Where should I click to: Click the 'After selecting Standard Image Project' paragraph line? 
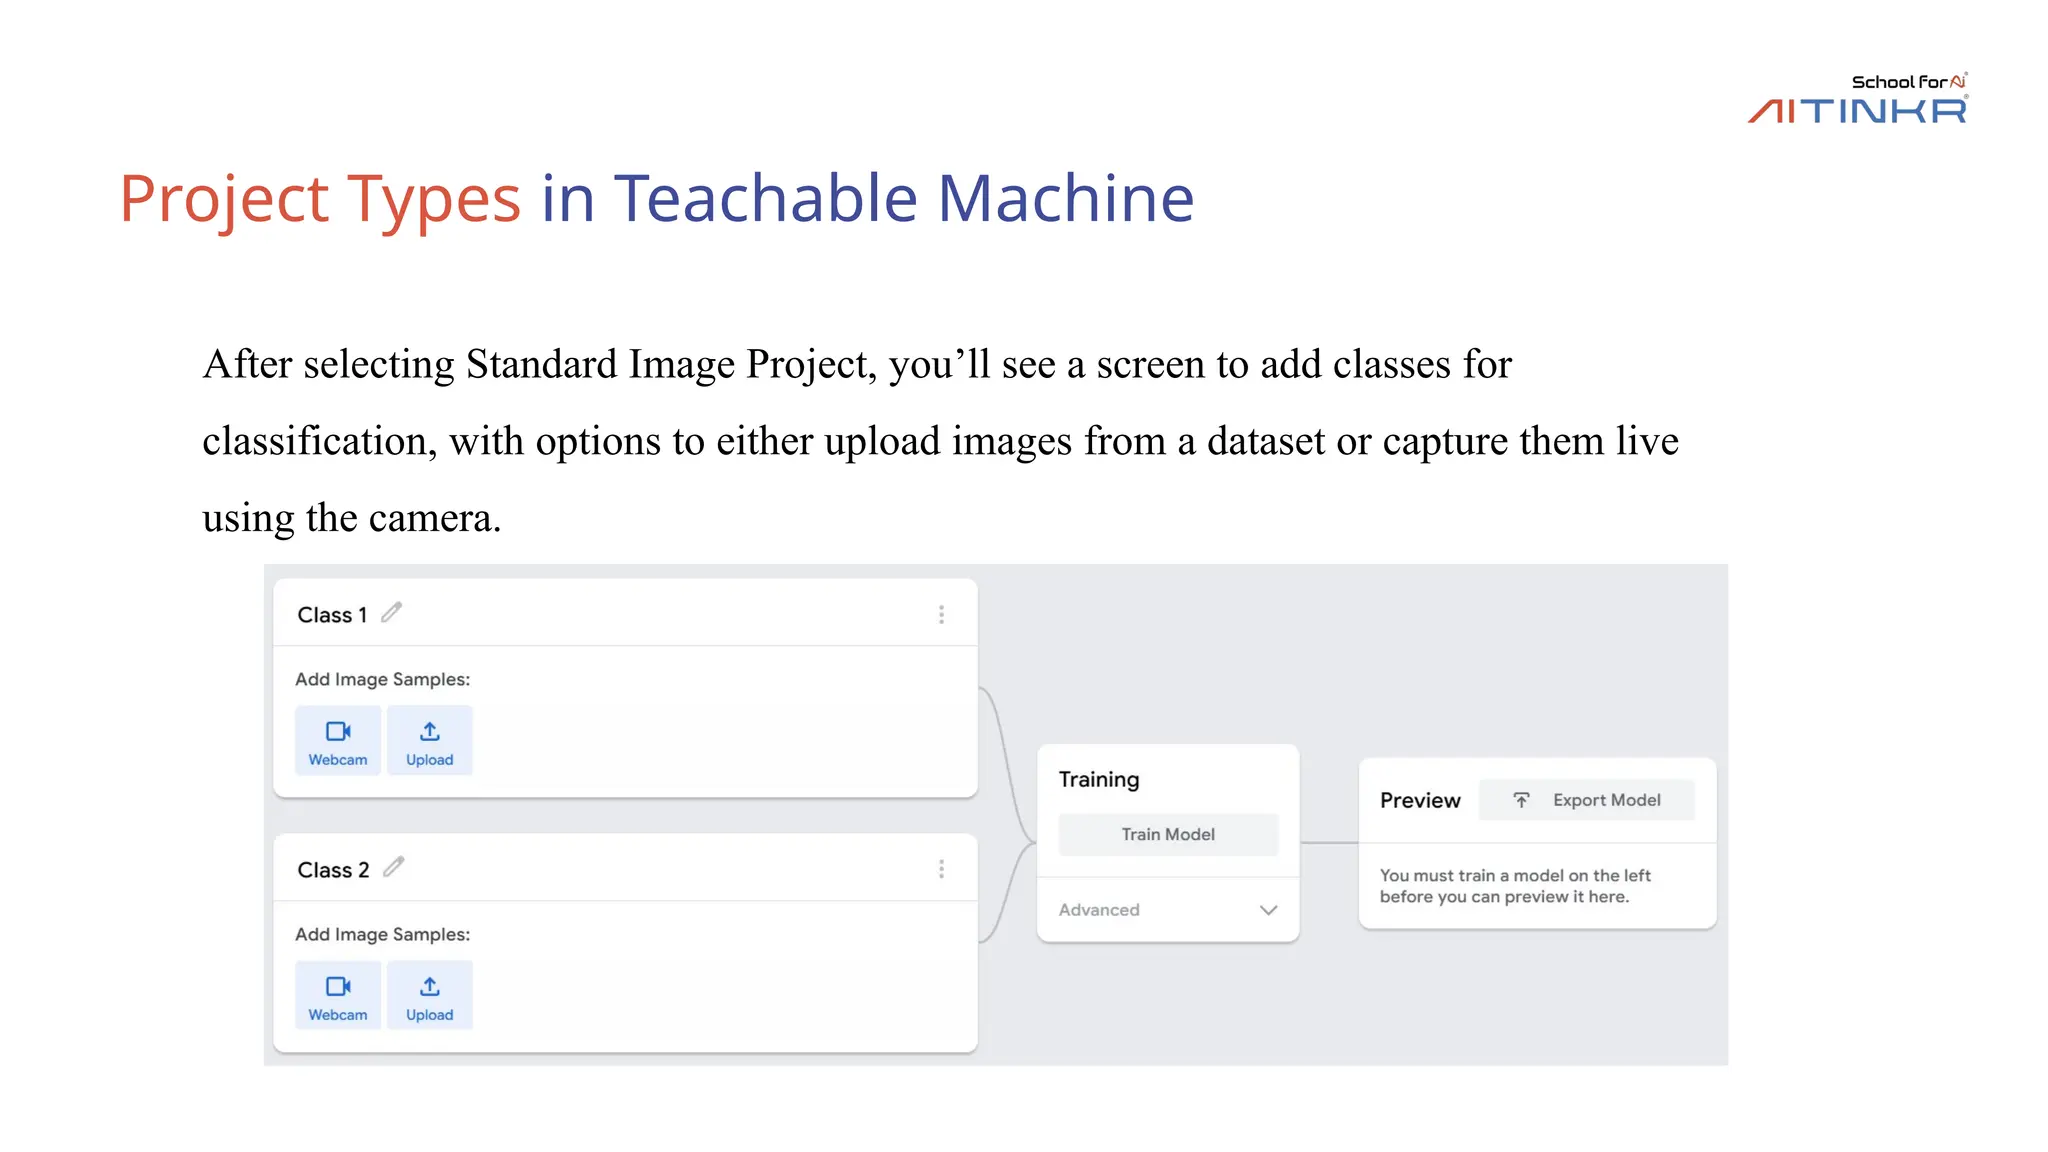[x=857, y=365]
